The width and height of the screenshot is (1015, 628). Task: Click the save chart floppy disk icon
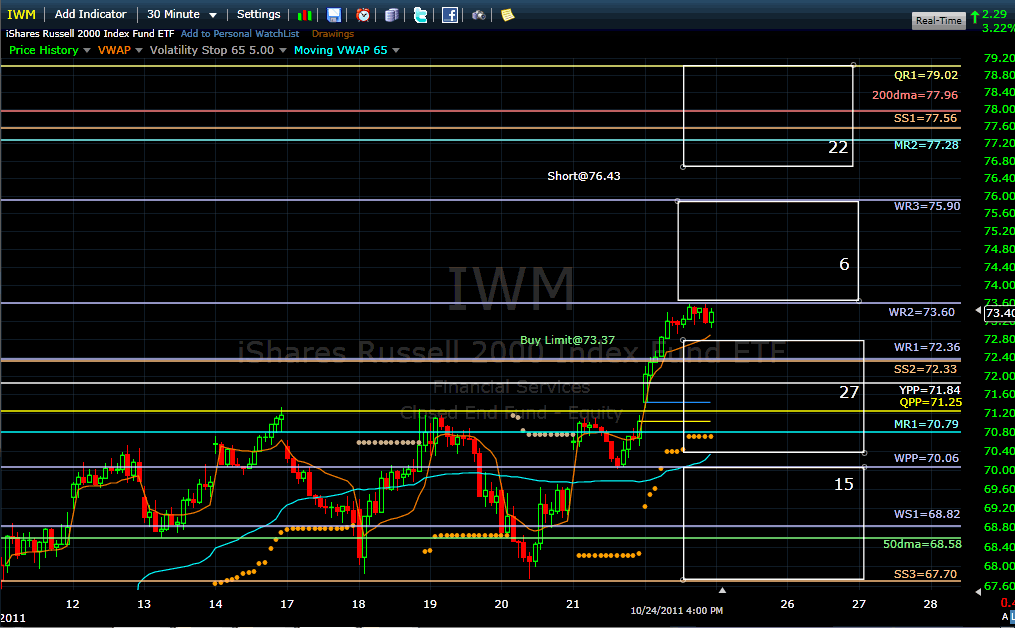(x=333, y=14)
